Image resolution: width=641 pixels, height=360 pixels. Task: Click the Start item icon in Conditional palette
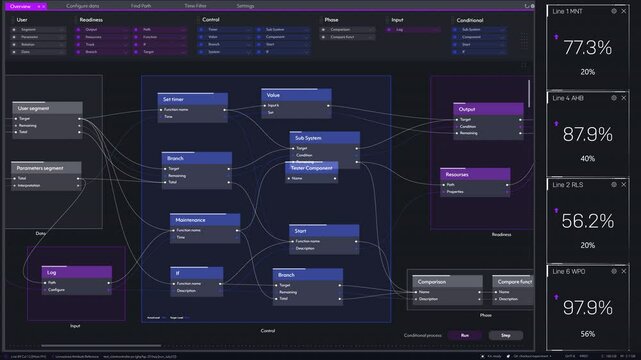pos(455,45)
